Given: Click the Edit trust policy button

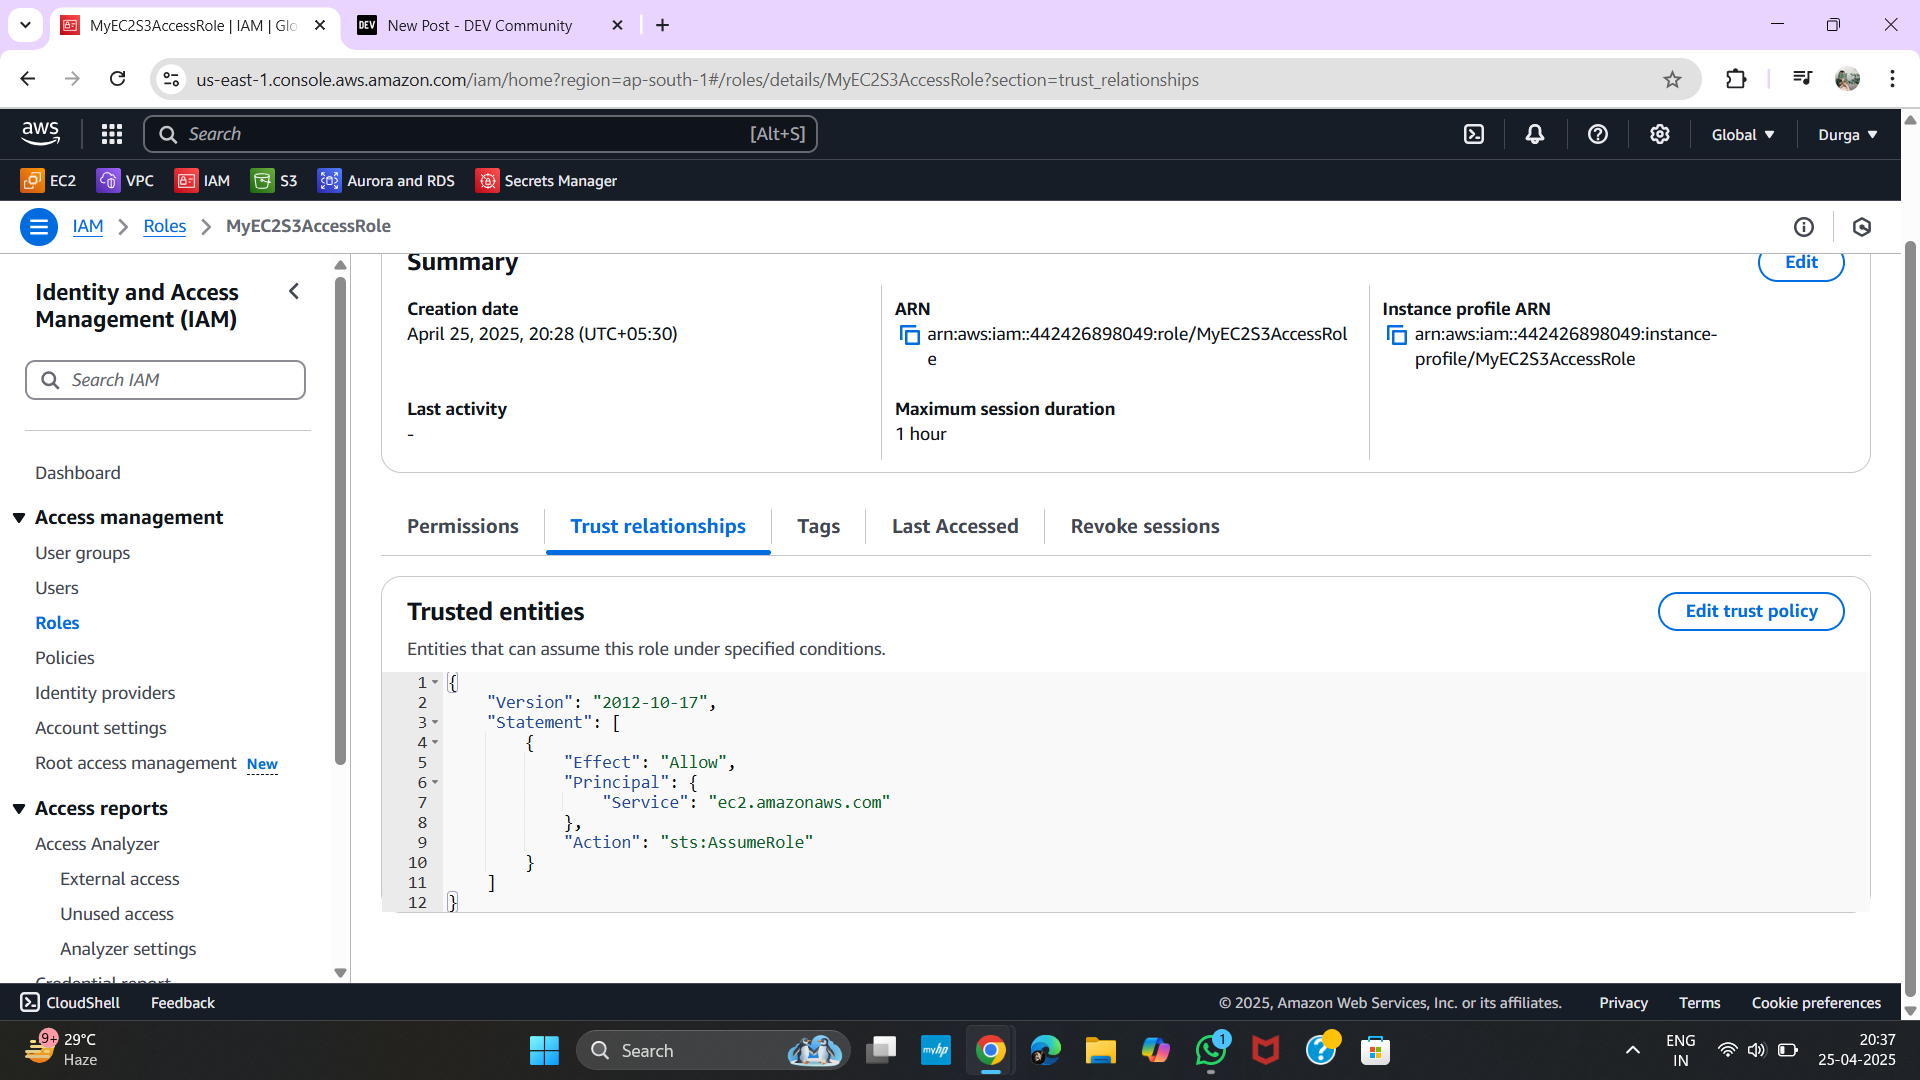Looking at the screenshot, I should coord(1751,611).
